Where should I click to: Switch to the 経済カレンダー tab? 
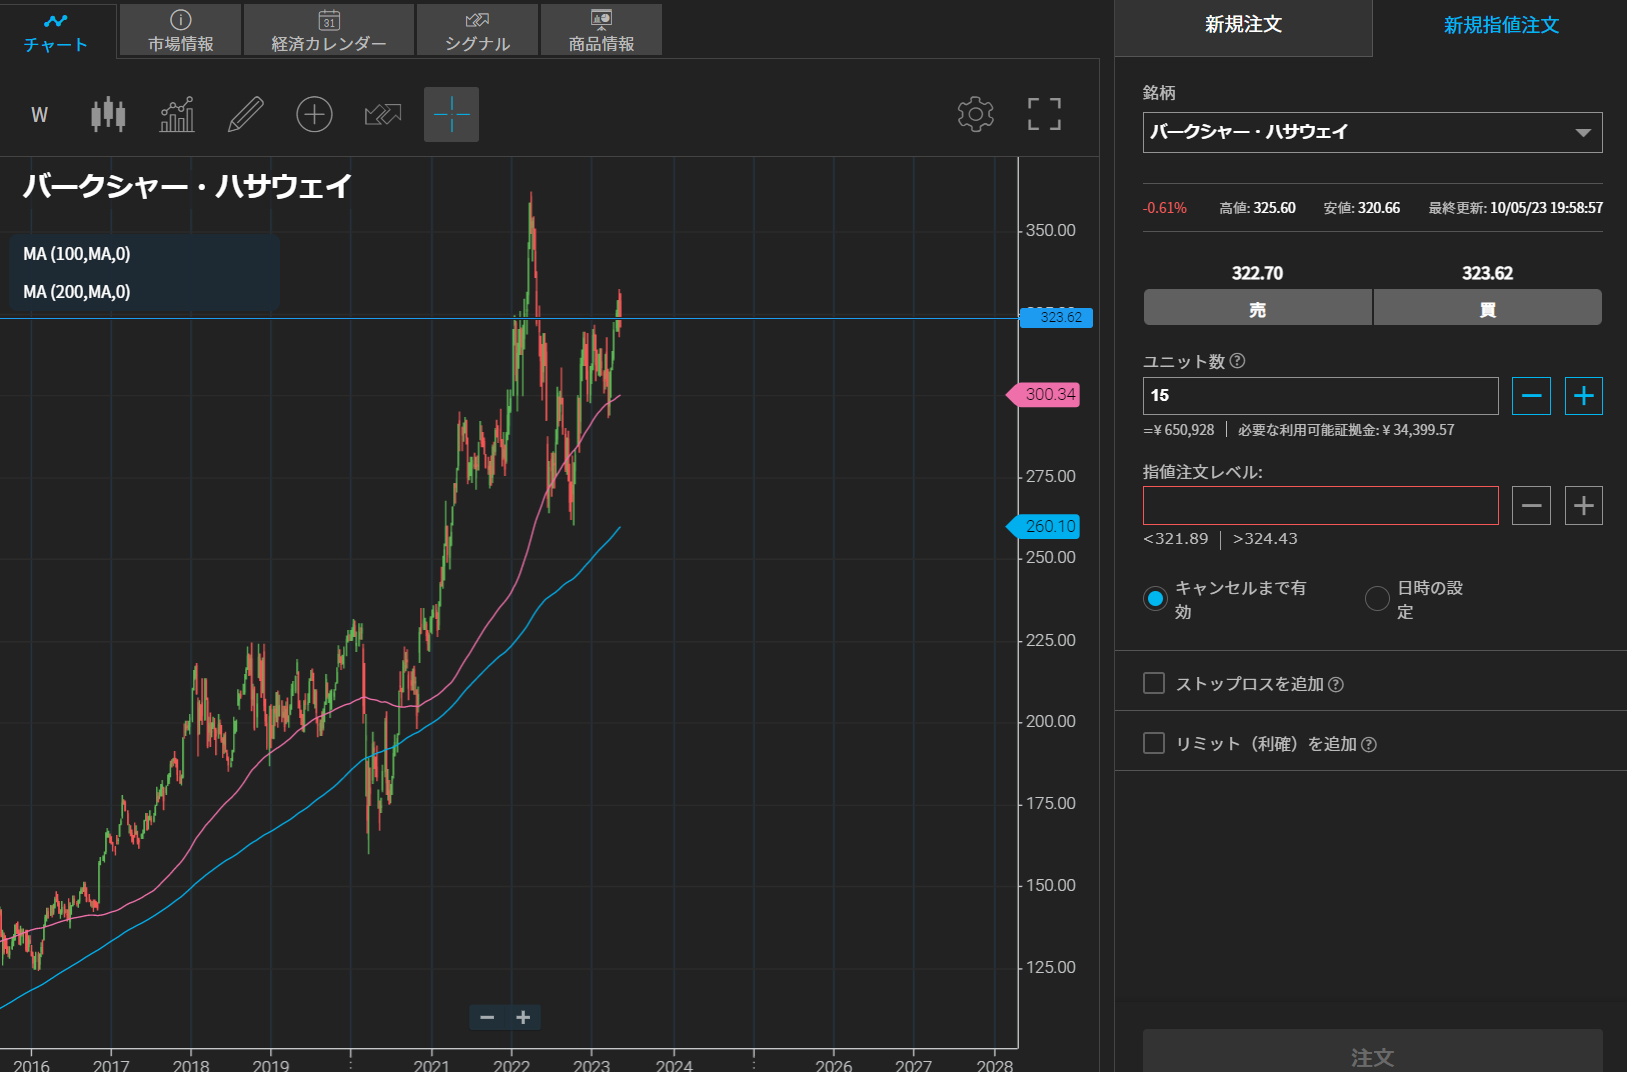(x=329, y=30)
